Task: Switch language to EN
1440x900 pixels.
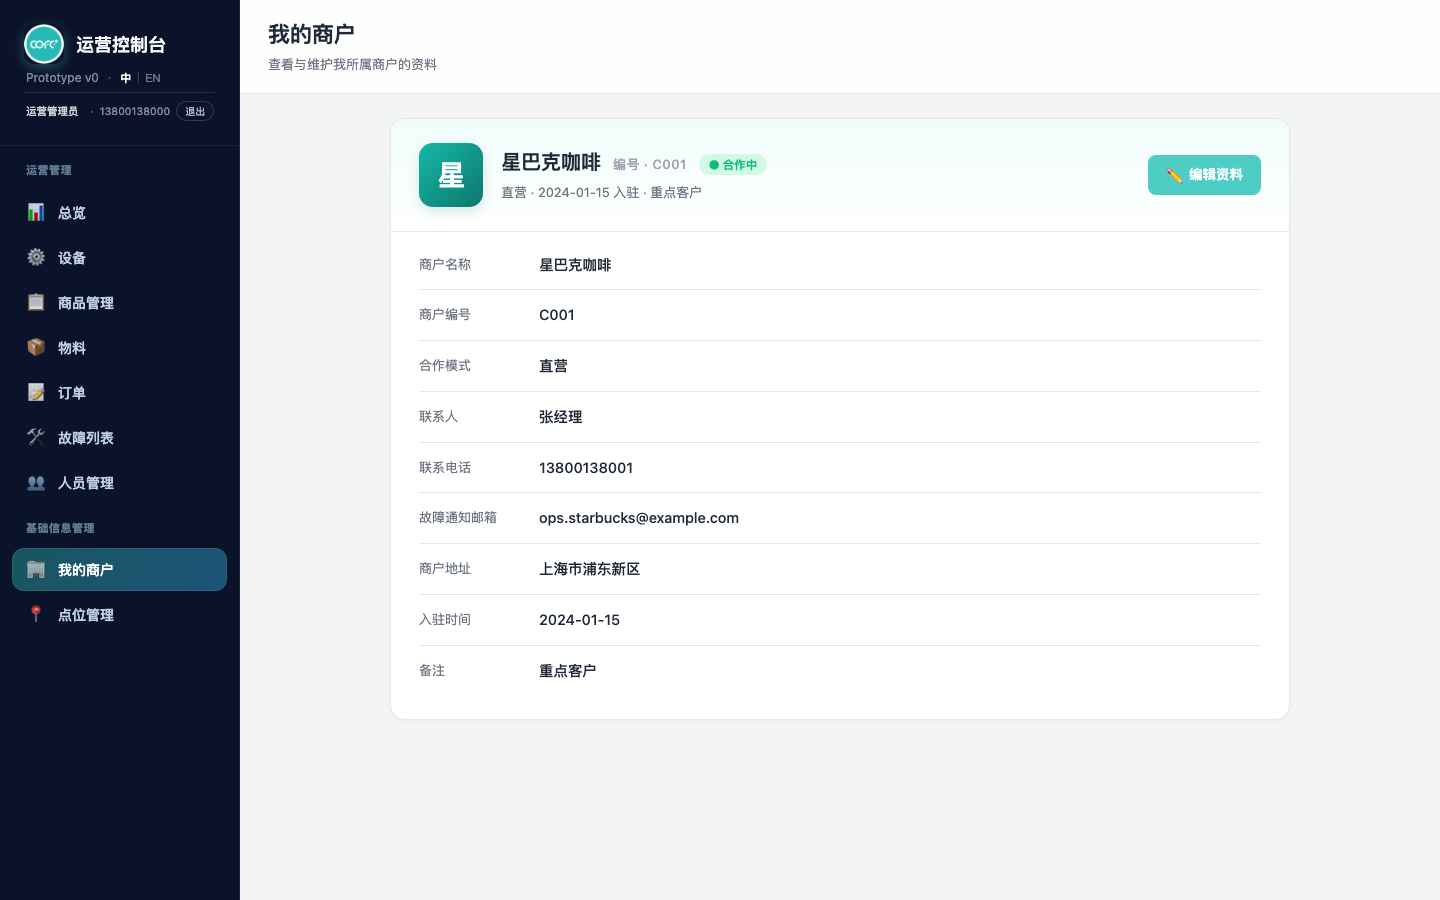Action: click(153, 78)
